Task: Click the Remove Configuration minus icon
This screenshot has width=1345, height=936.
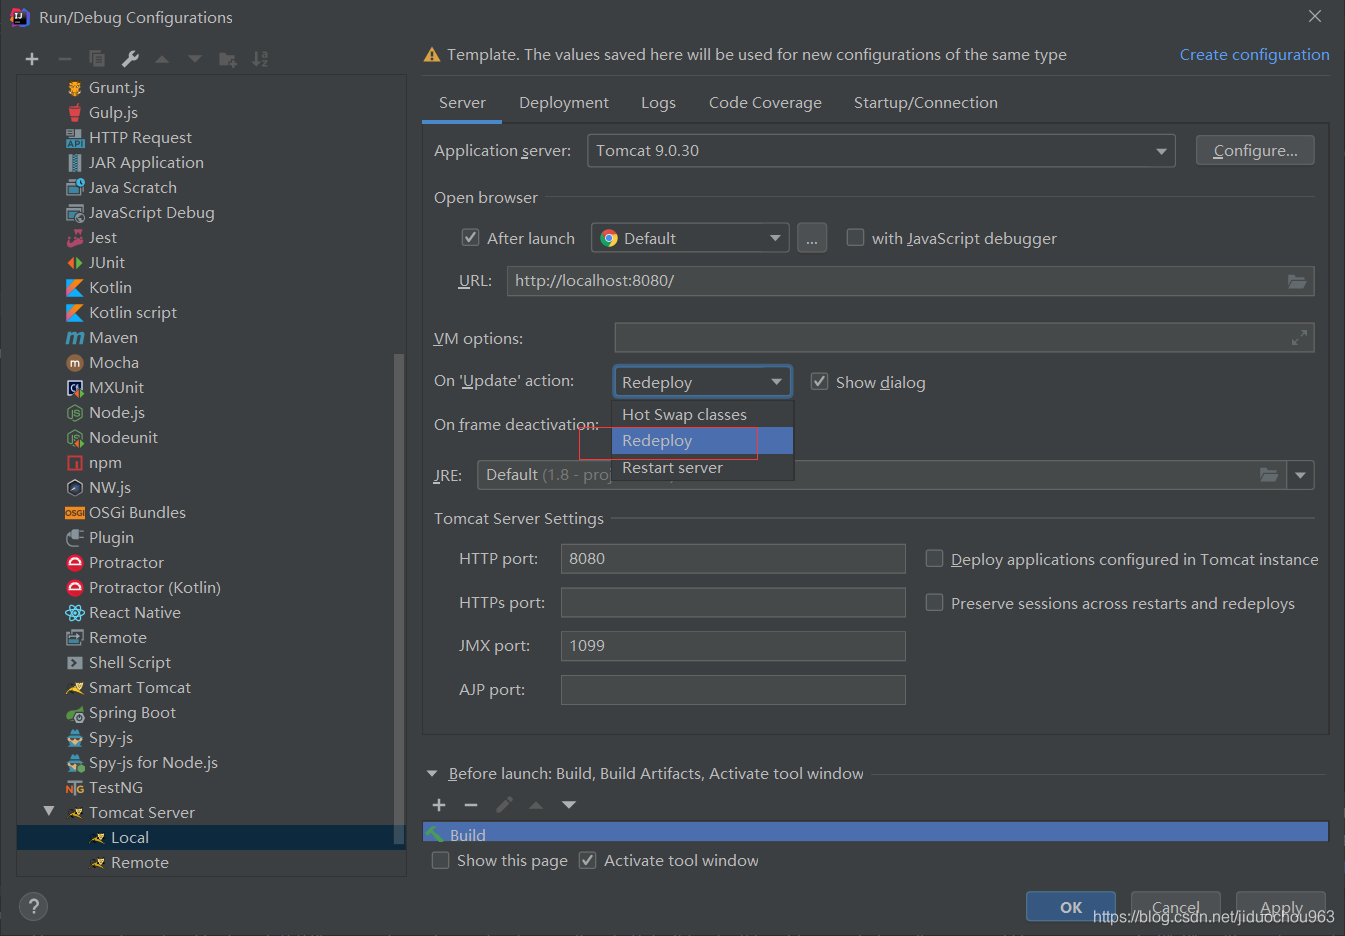Action: (65, 60)
